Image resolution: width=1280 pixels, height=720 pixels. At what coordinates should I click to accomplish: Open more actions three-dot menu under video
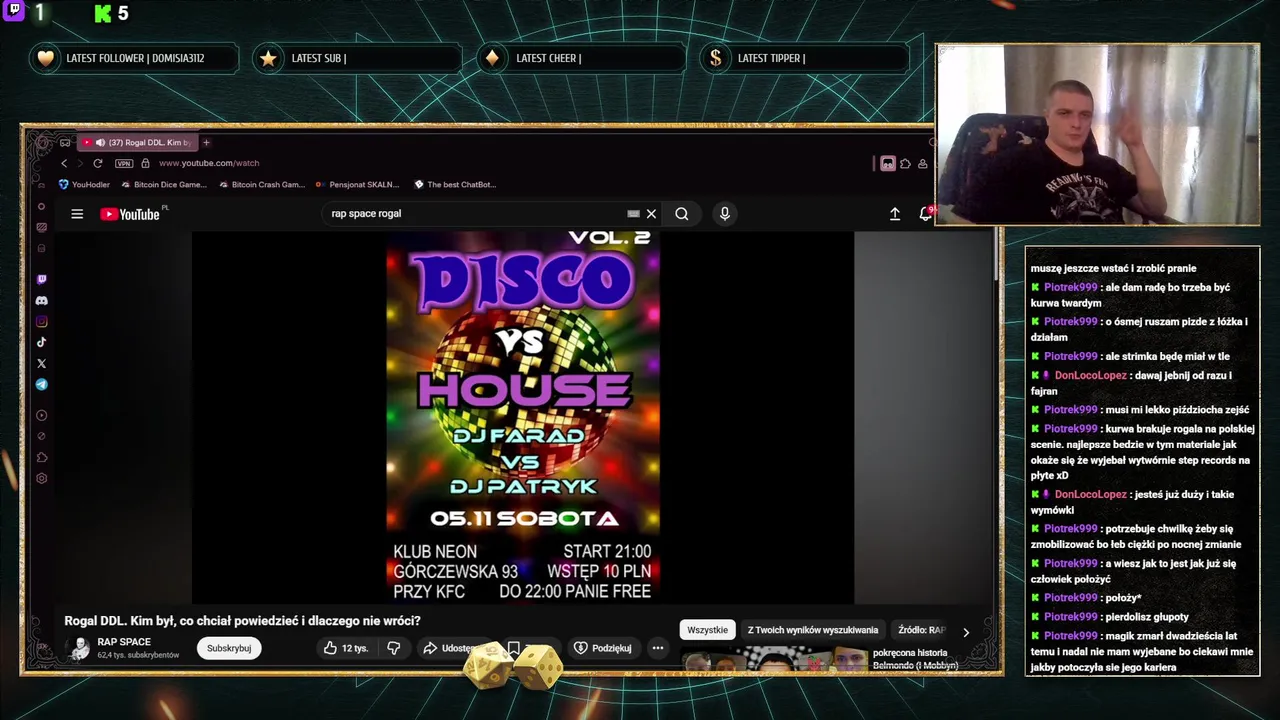(658, 648)
